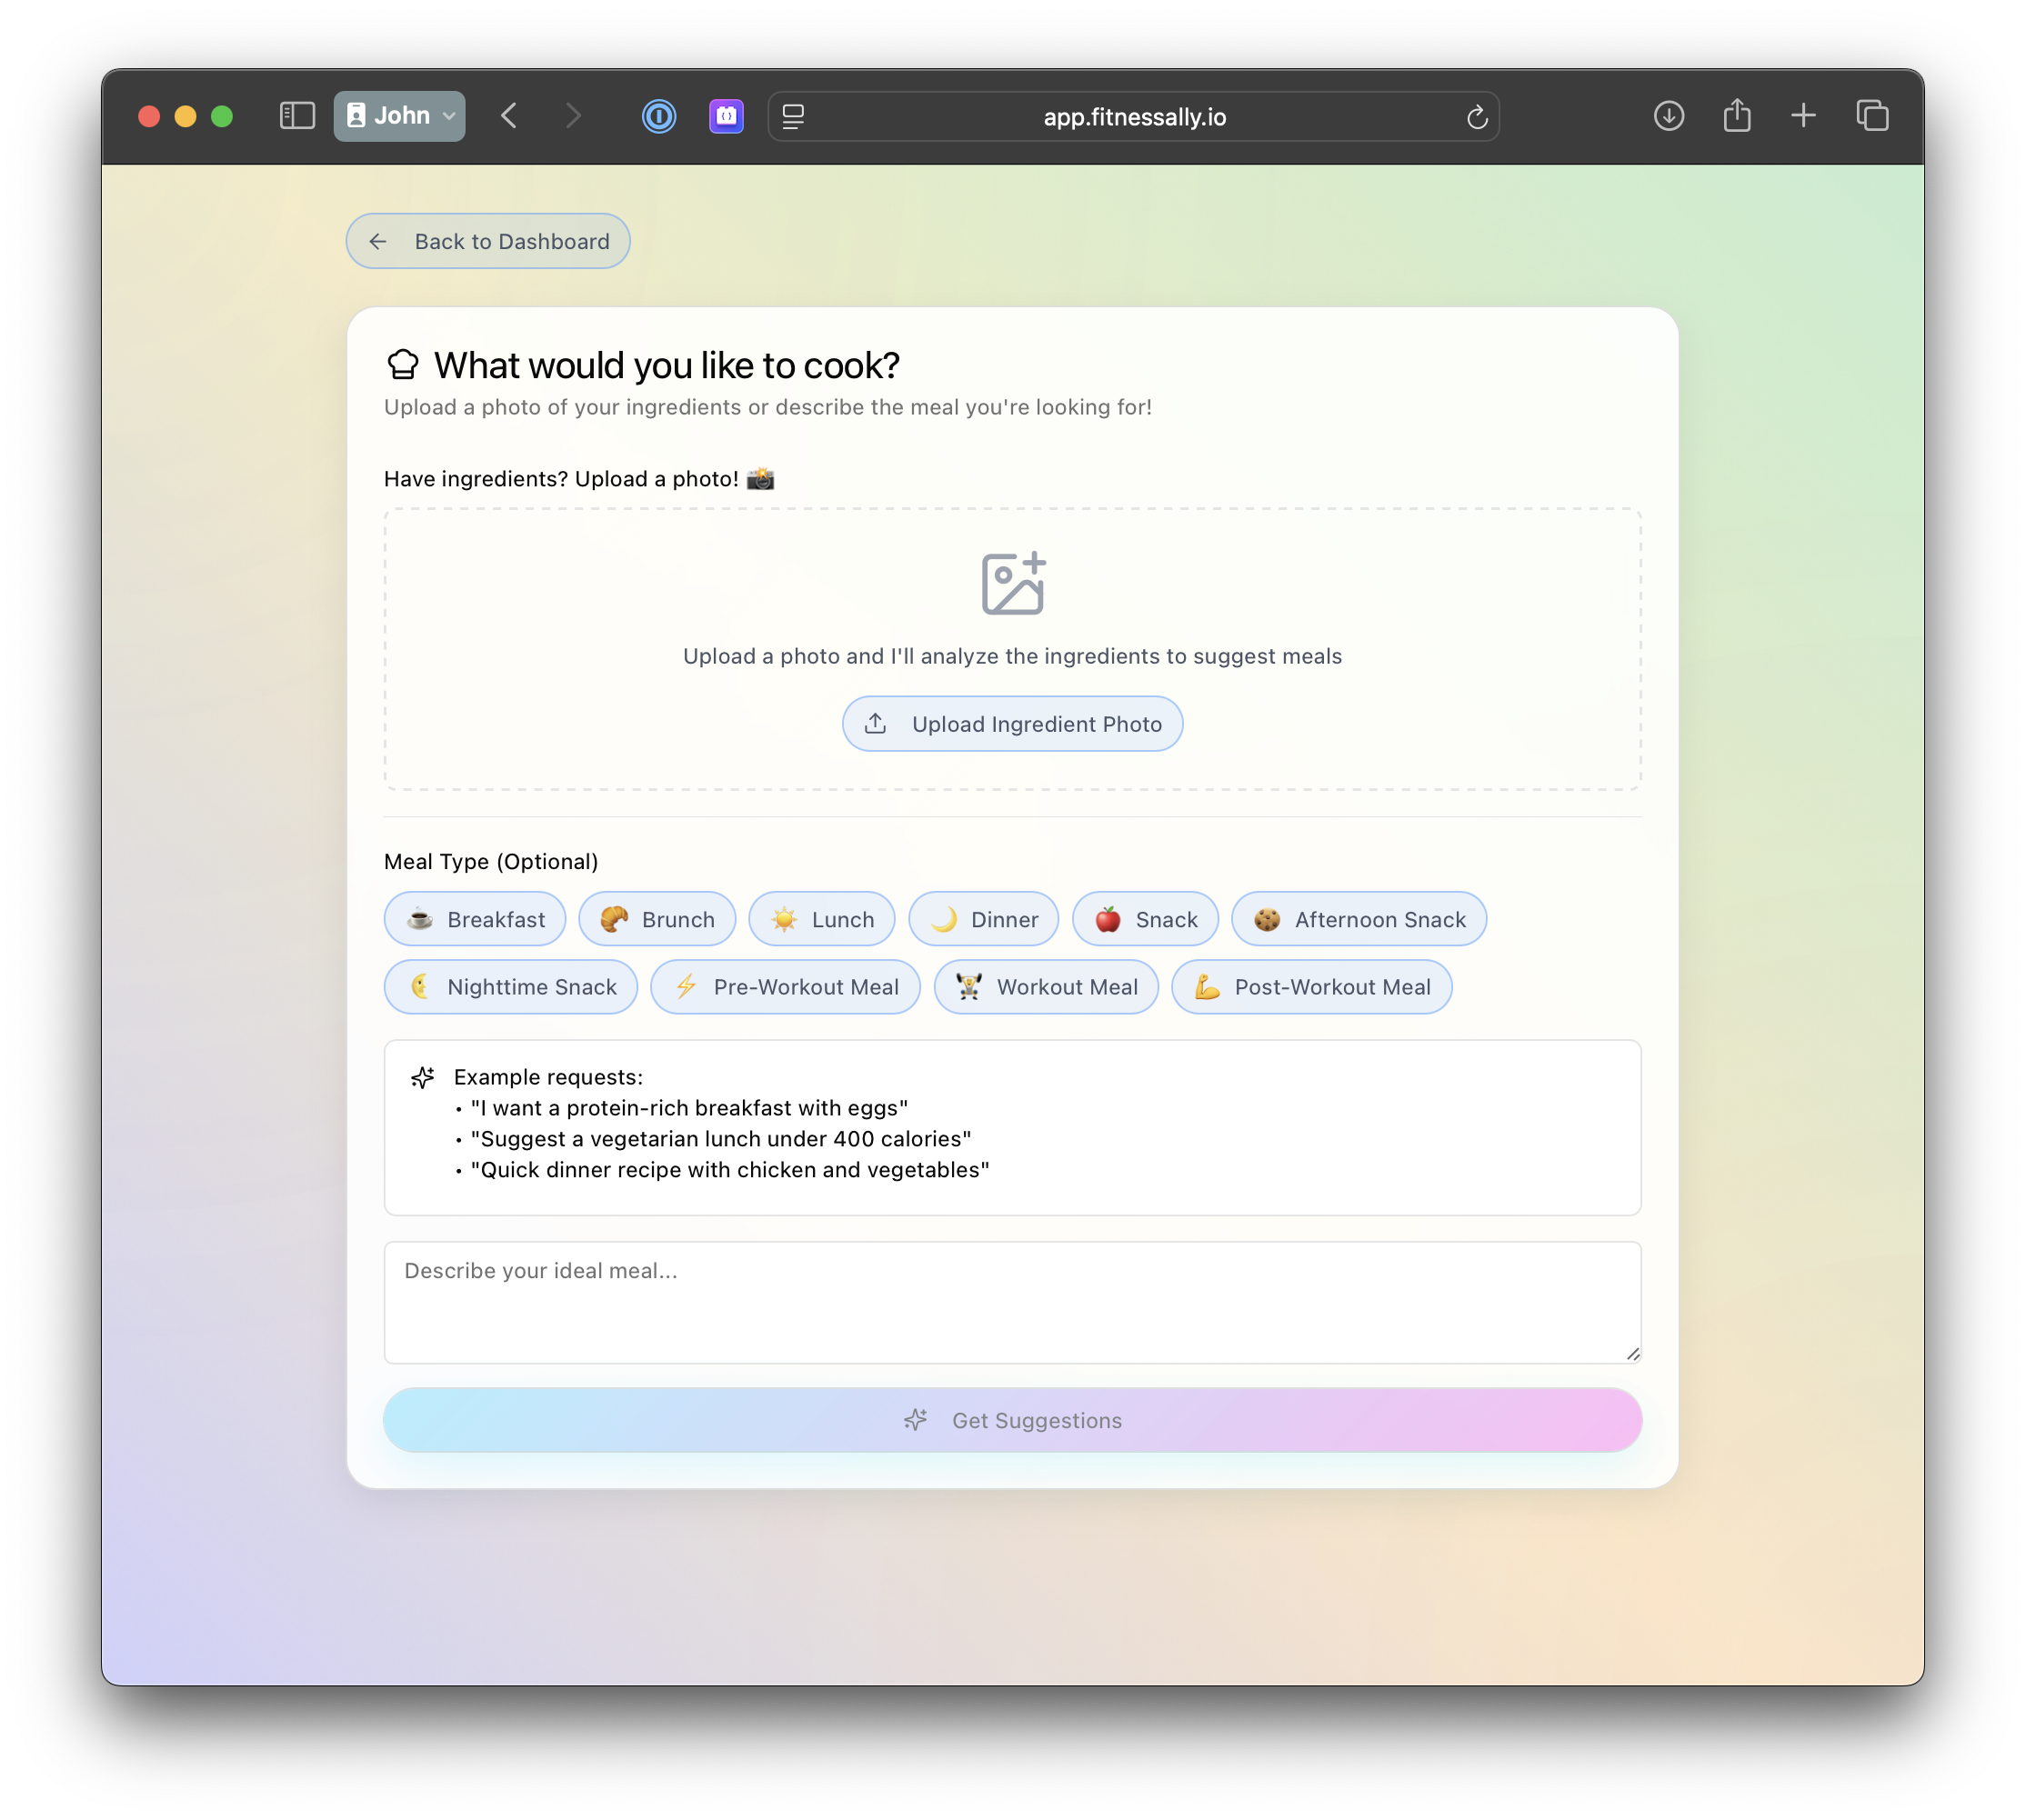Focus the Describe your ideal meal field
The height and width of the screenshot is (1820, 2026).
pyautogui.click(x=1012, y=1302)
